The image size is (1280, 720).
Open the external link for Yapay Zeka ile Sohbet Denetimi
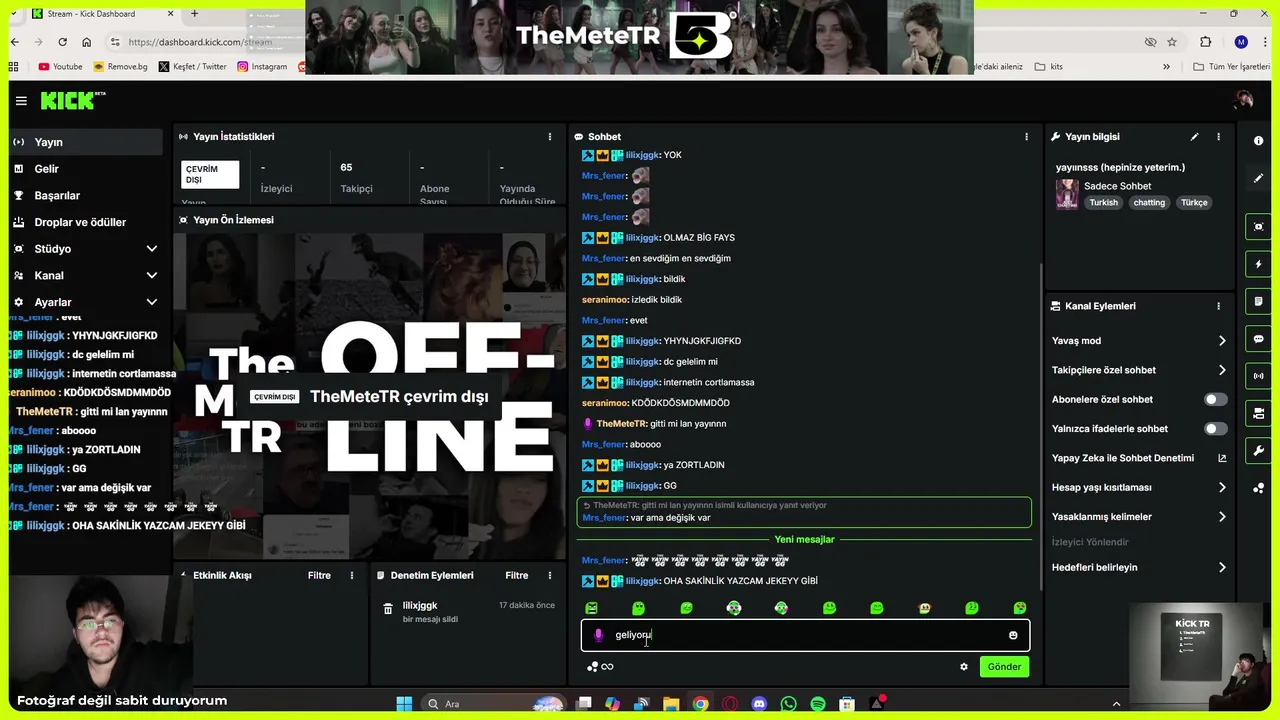1222,458
